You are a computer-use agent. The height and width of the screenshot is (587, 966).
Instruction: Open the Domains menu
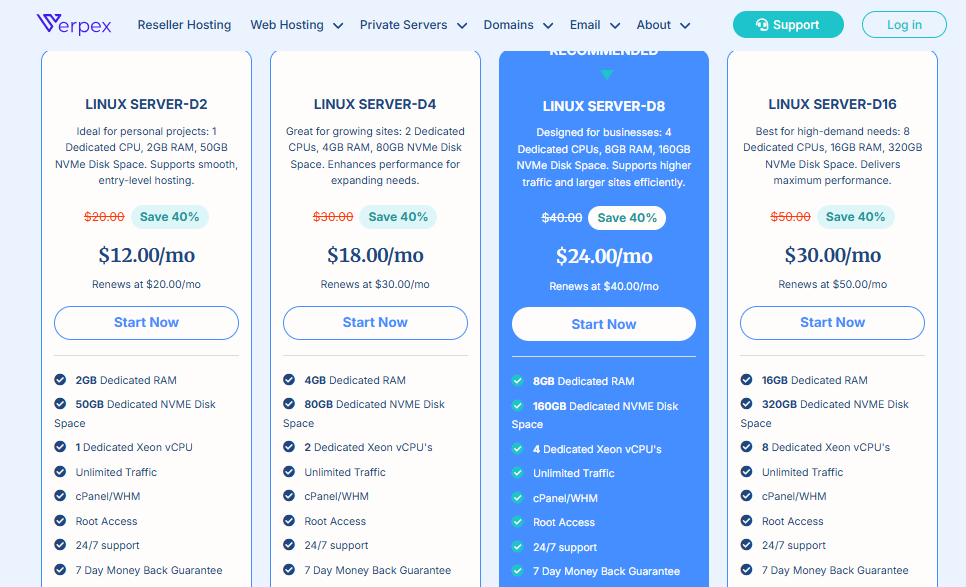point(509,25)
